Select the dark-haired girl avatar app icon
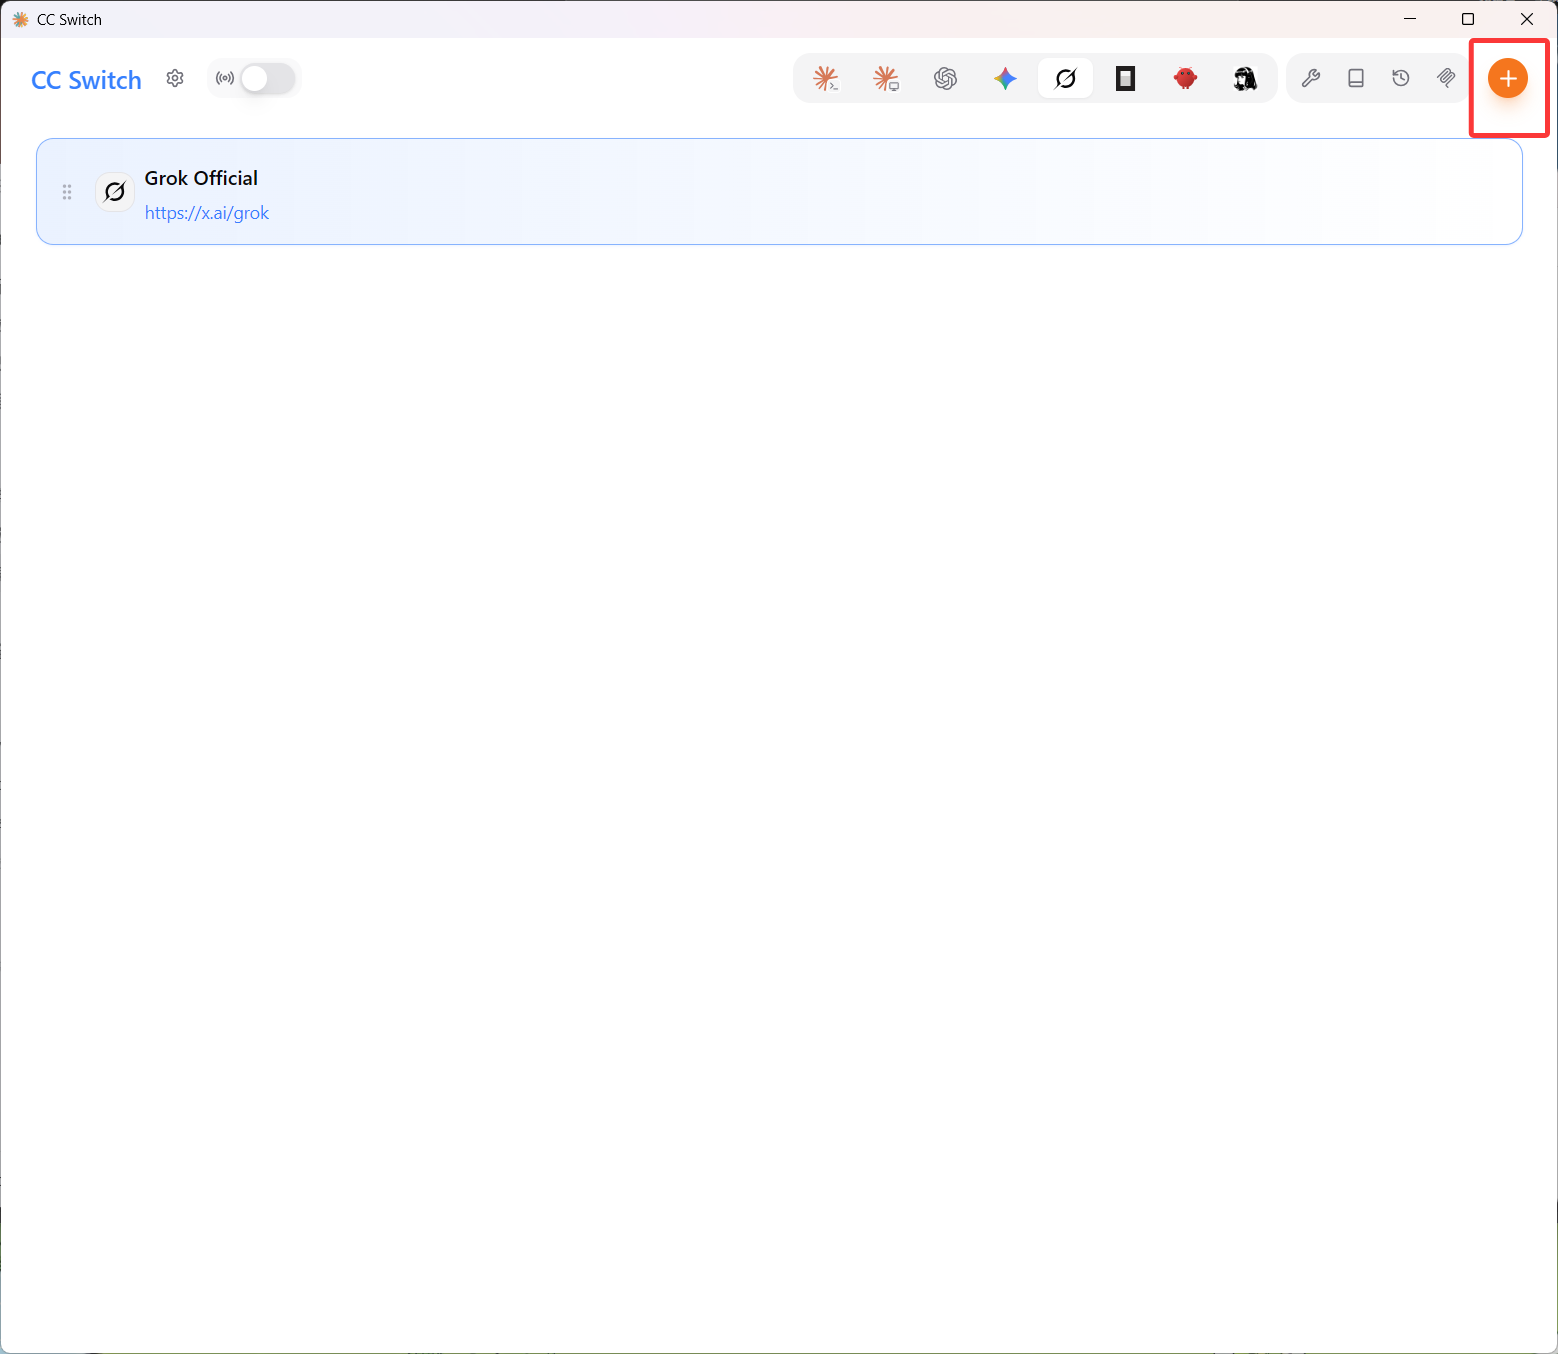 point(1245,78)
